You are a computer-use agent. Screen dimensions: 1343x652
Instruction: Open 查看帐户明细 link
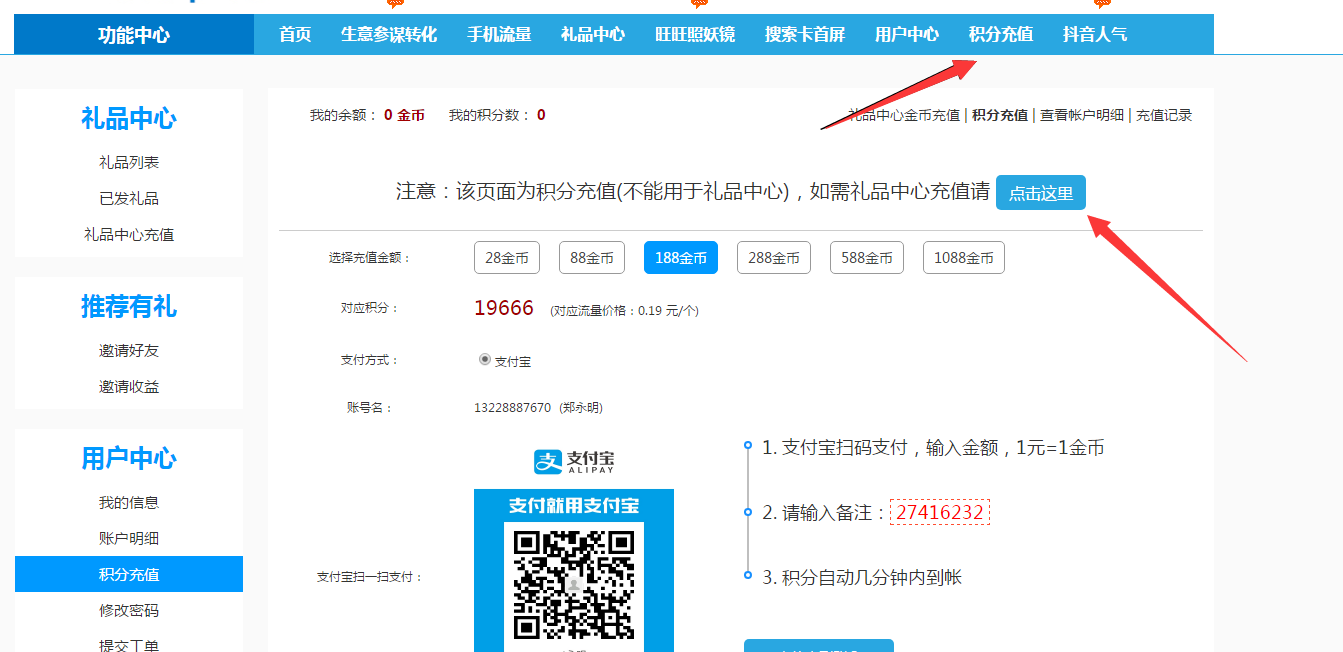1082,115
